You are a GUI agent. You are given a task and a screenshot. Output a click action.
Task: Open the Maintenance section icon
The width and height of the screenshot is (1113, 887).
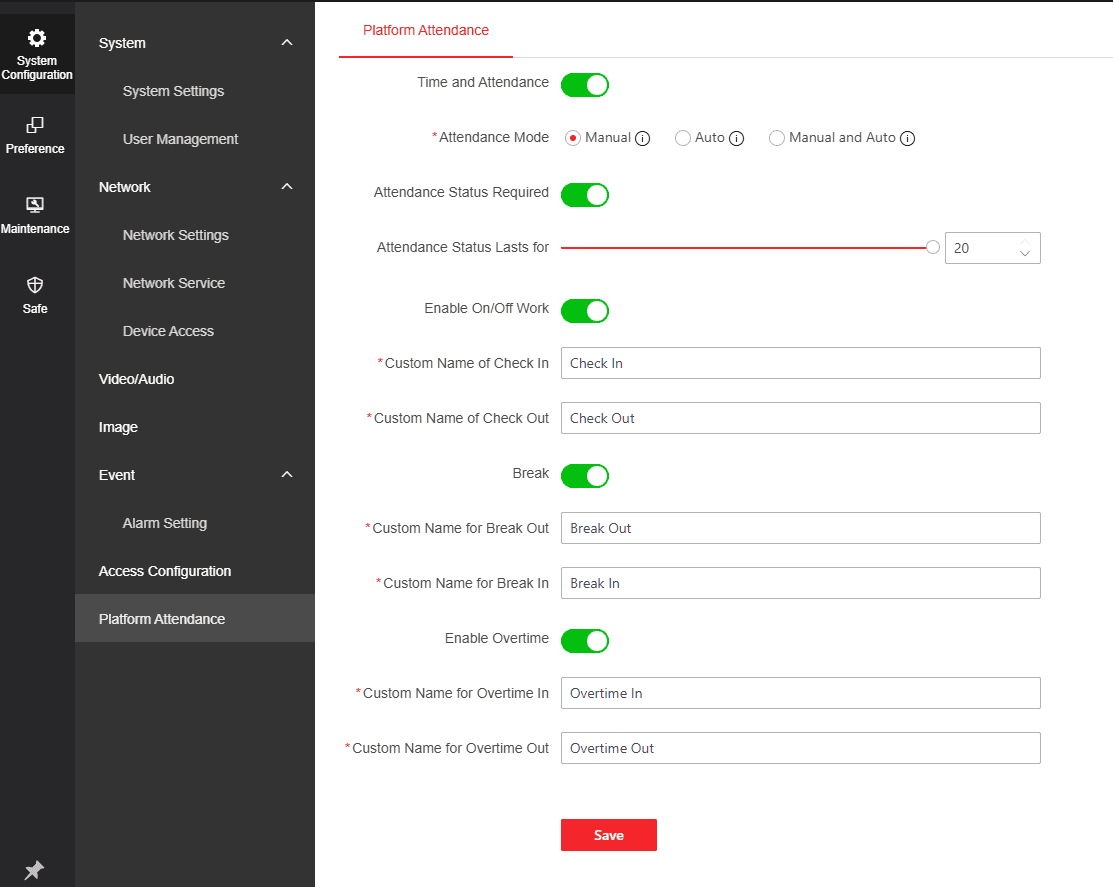pos(35,205)
